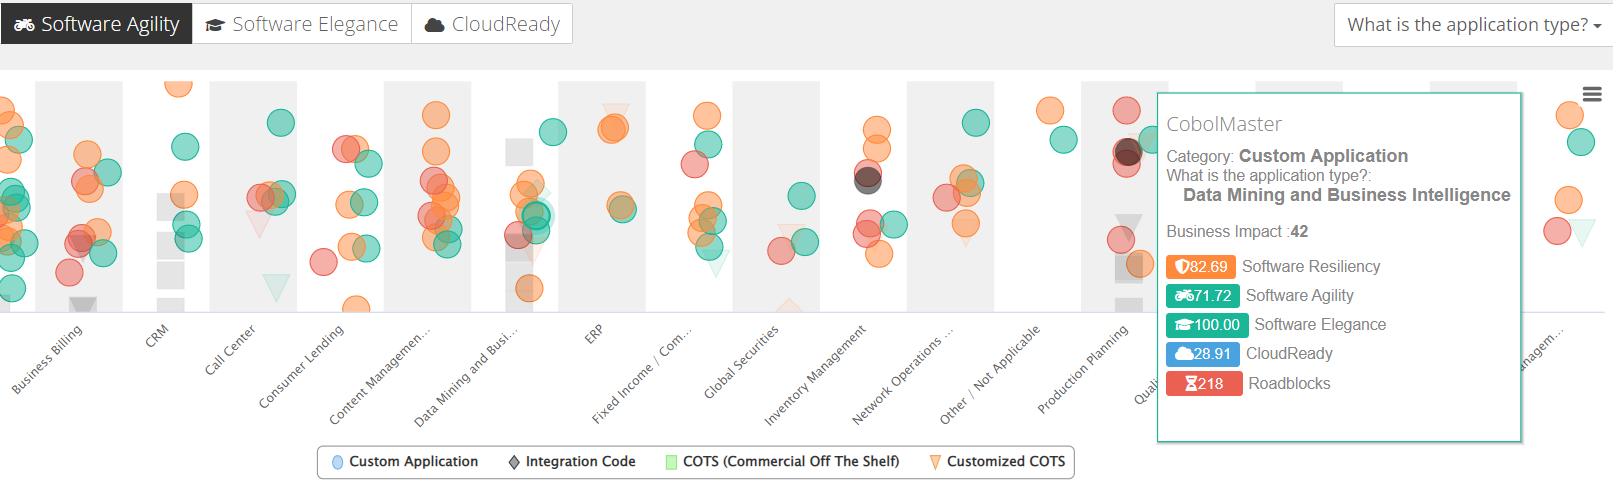Click the cloud icon on CloudReady tab
This screenshot has width=1613, height=492.
point(434,25)
